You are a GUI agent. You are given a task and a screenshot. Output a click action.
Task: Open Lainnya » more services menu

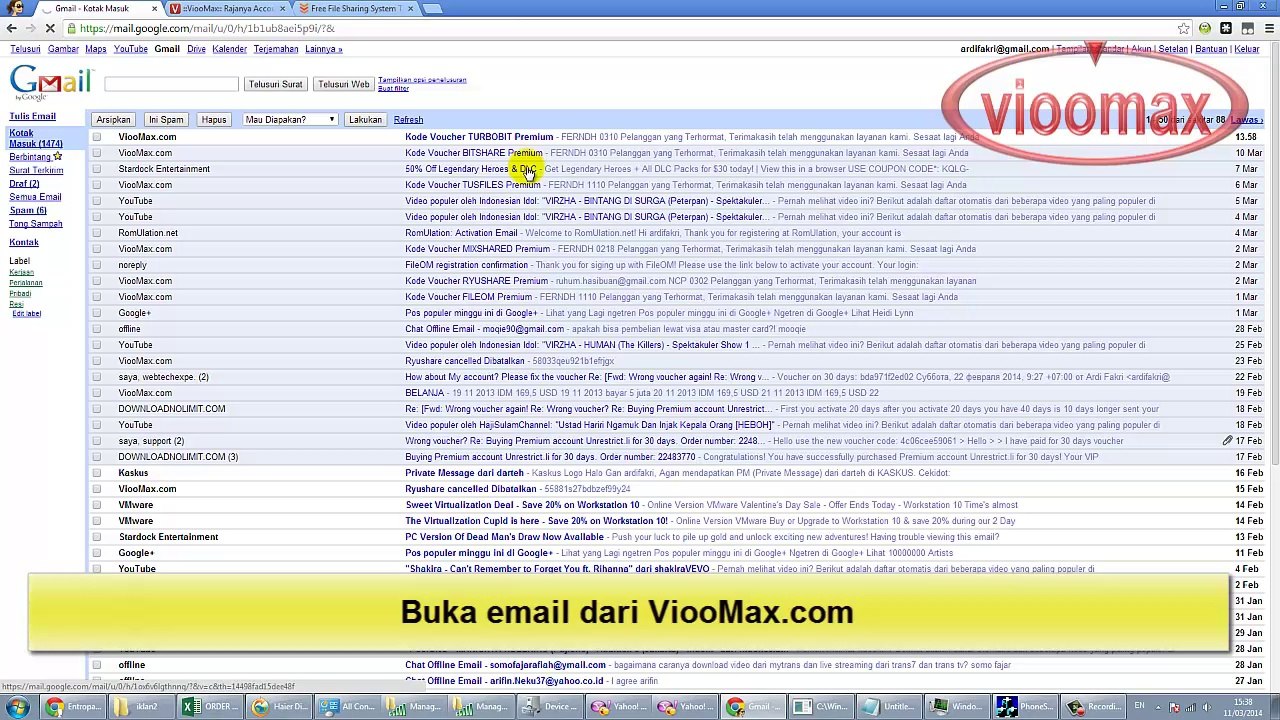pyautogui.click(x=323, y=49)
